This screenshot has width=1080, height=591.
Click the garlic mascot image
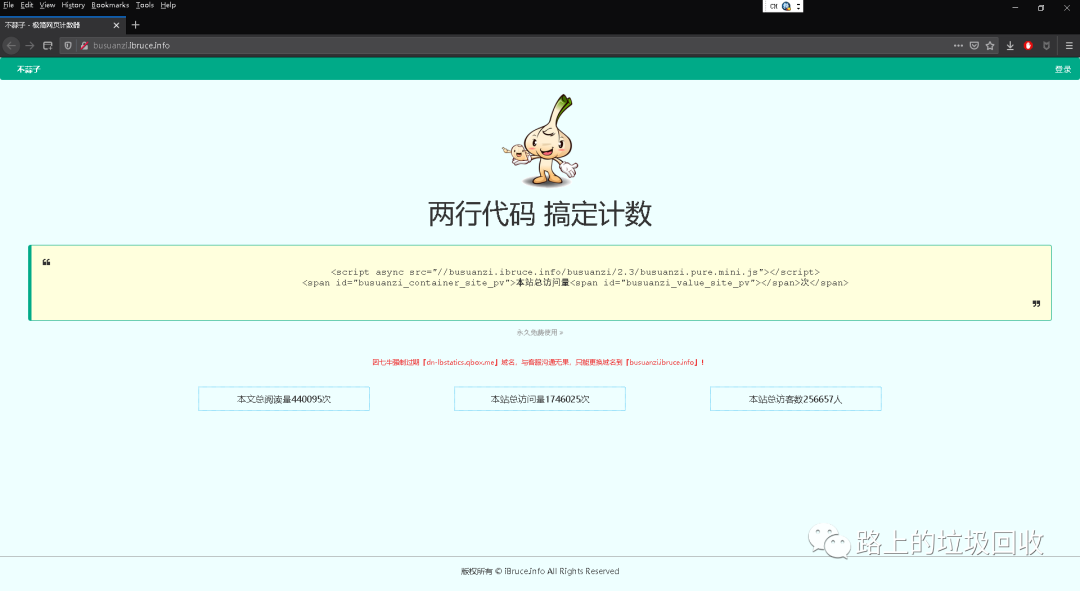click(541, 141)
